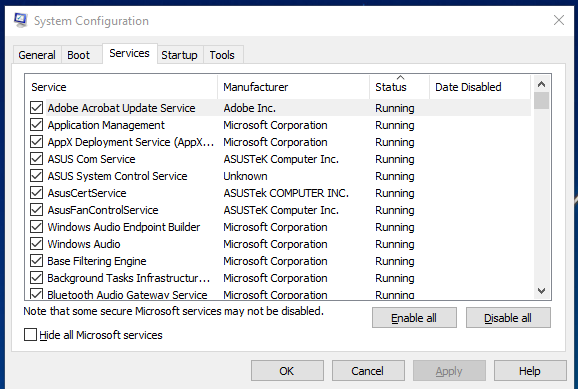Uncheck AppX Deployment Service checkbox
578x389 pixels.
pyautogui.click(x=36, y=142)
